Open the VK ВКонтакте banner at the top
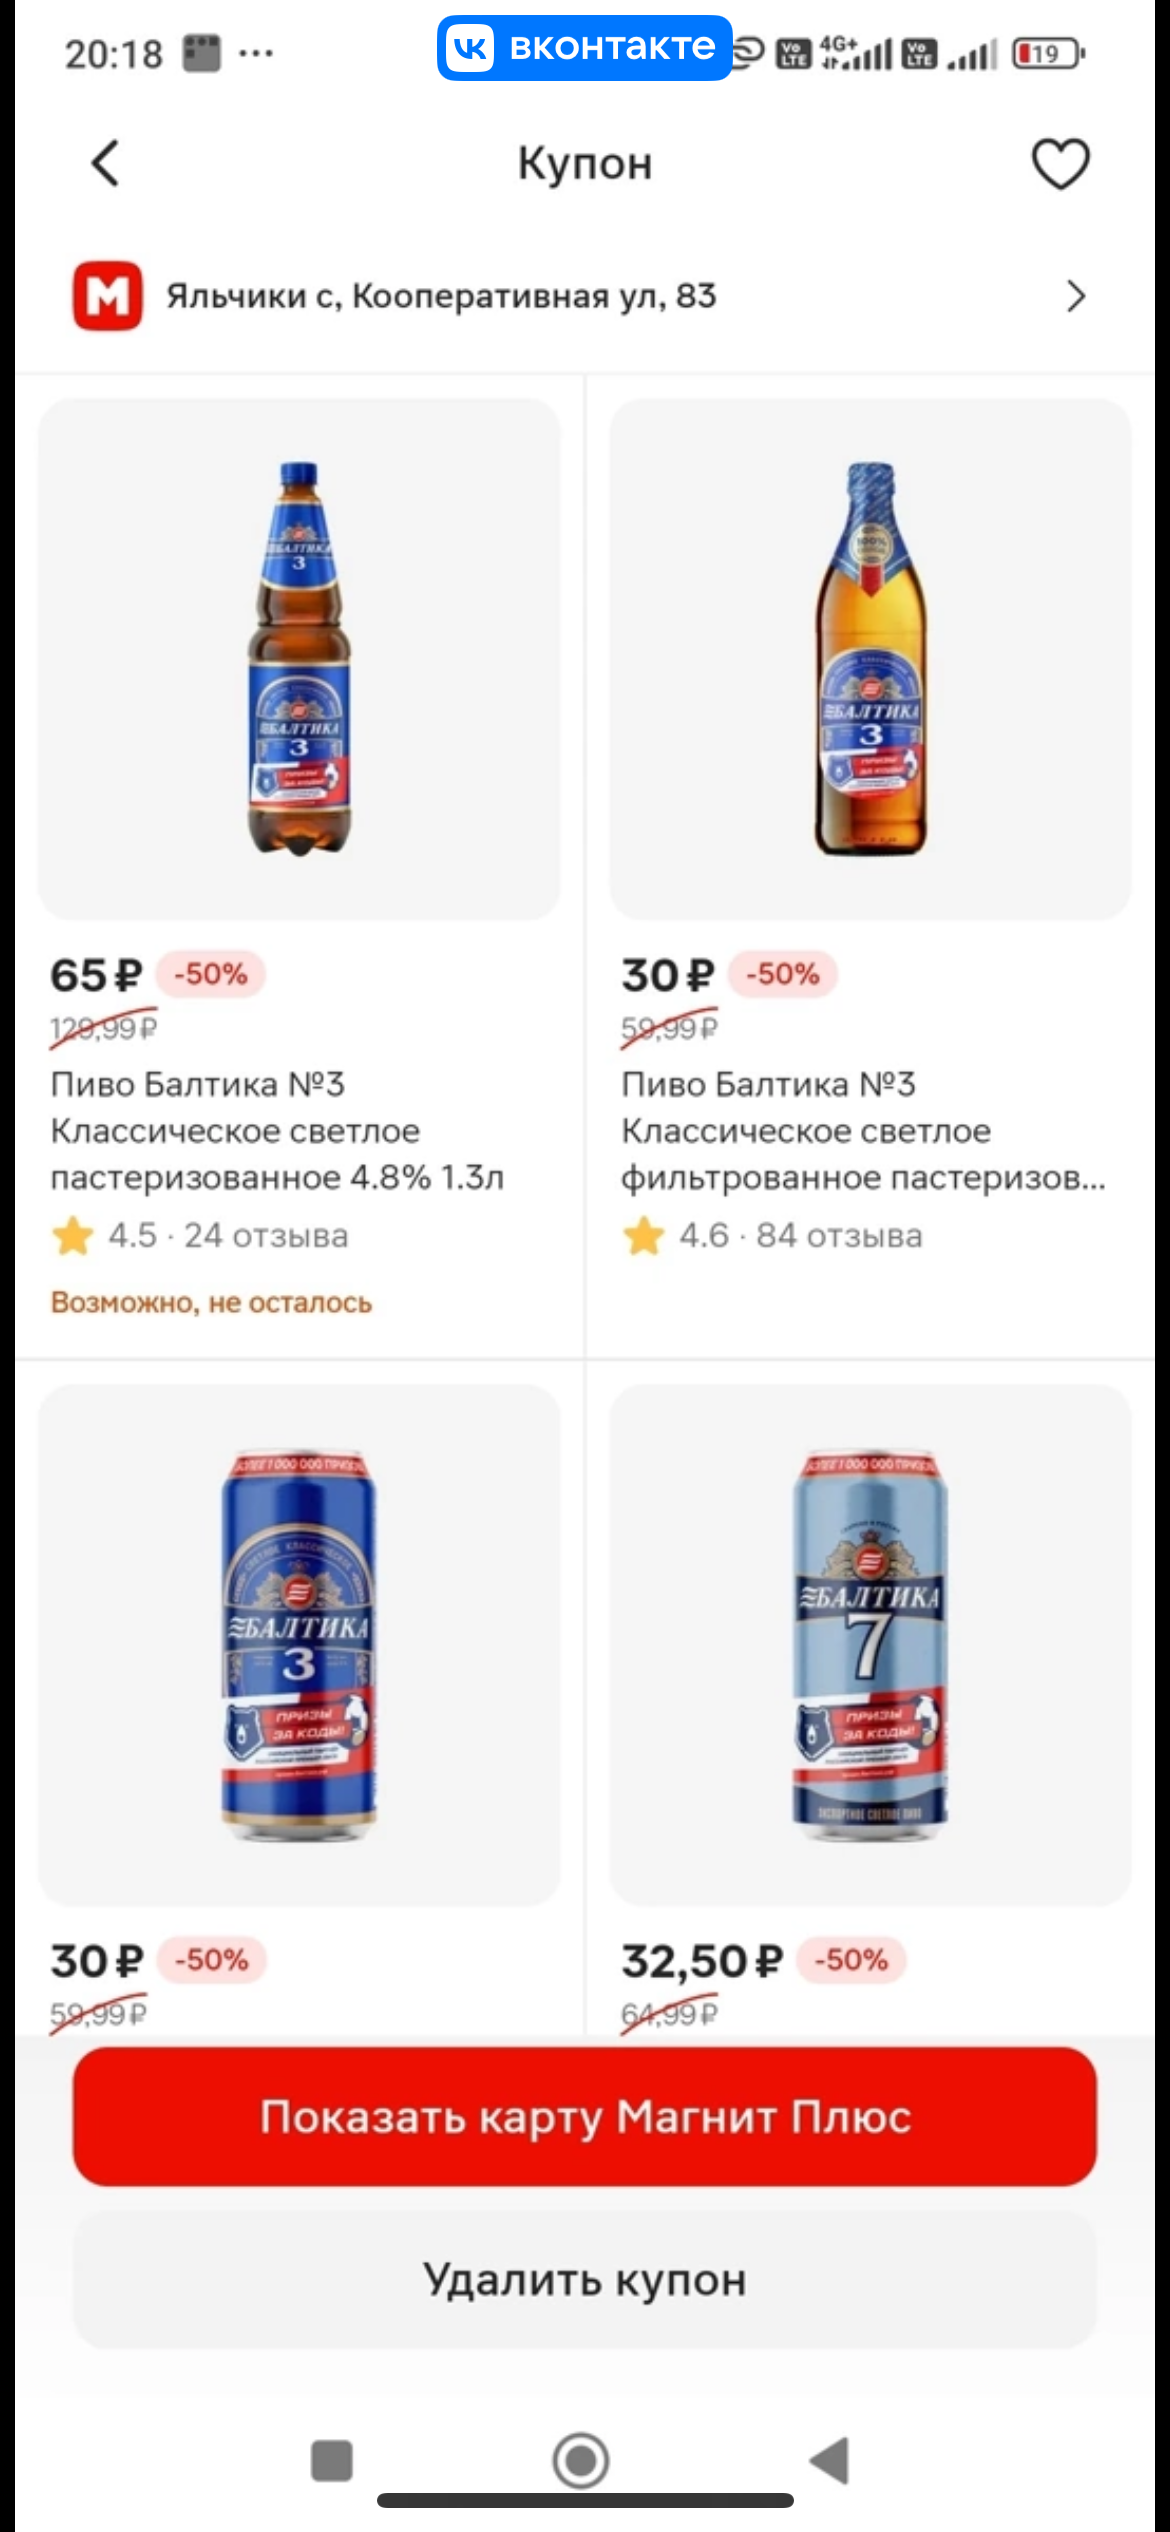1170x2532 pixels. point(585,47)
